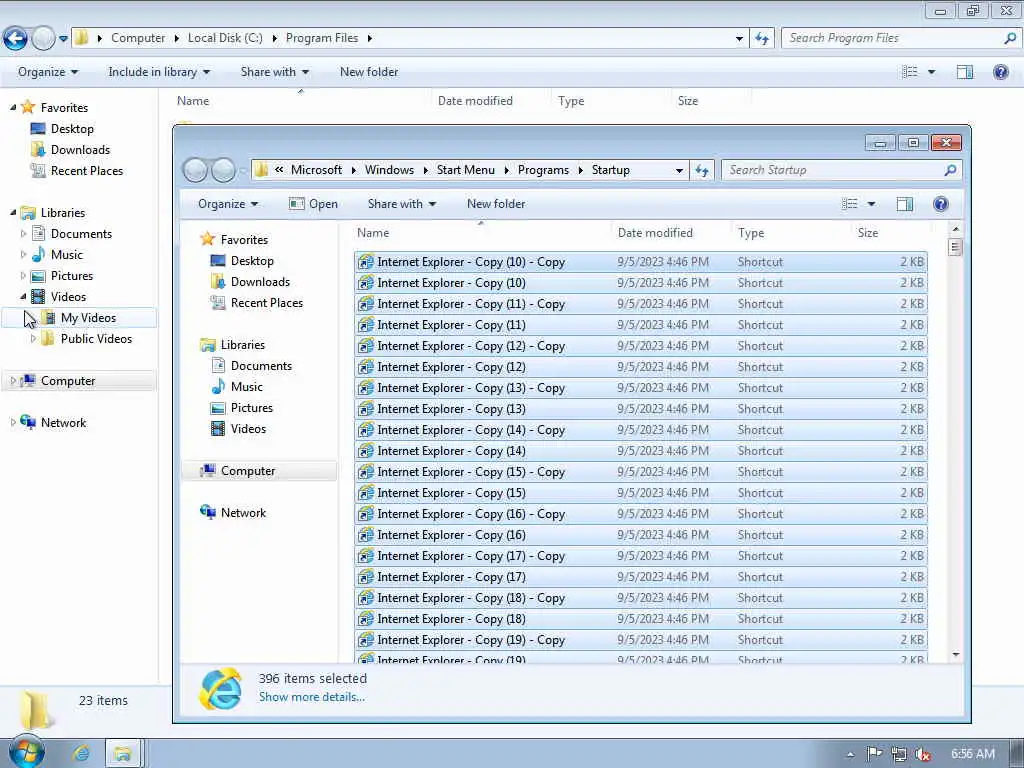This screenshot has height=768, width=1024.
Task: Click Local Disk (C:) breadcrumb
Action: [225, 38]
